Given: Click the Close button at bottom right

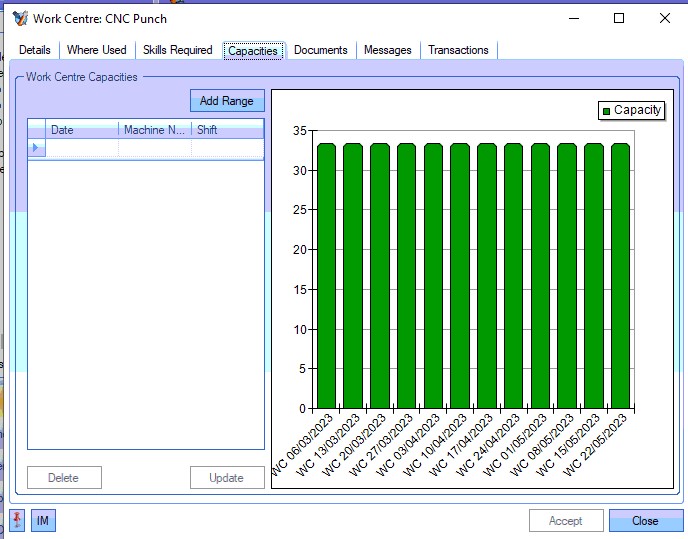Looking at the screenshot, I should [x=645, y=521].
